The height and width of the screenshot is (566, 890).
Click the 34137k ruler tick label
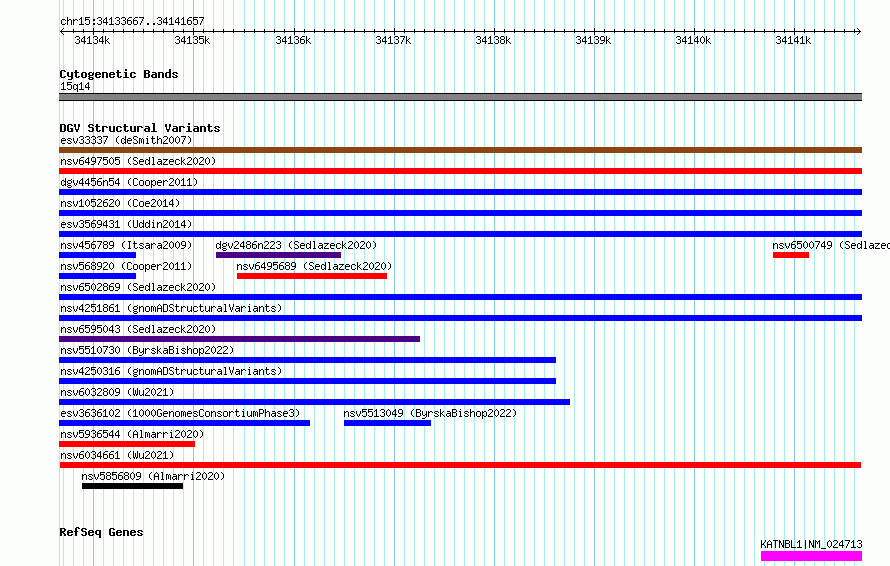(x=393, y=41)
